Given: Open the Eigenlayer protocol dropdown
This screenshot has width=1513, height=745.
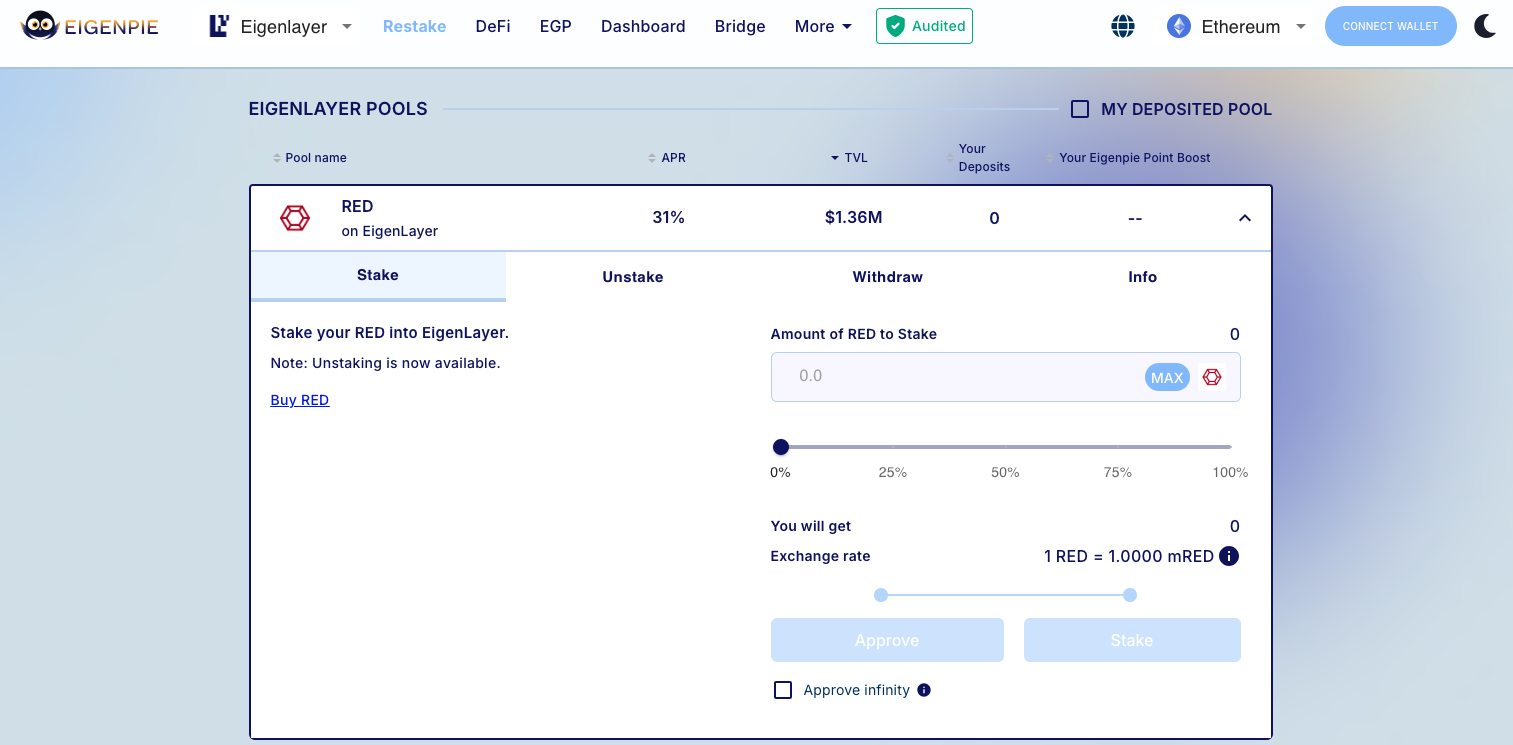Looking at the screenshot, I should [281, 27].
